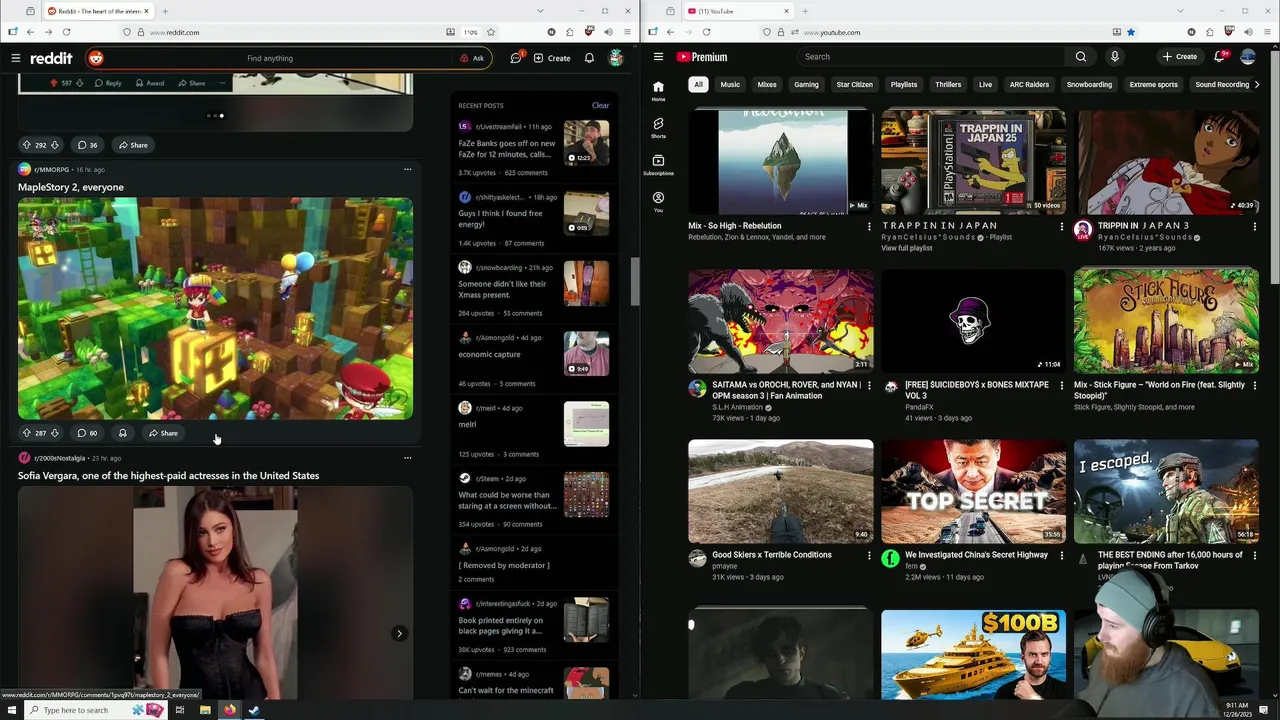Select the Music filter chip
1280x720 pixels.
(730, 85)
